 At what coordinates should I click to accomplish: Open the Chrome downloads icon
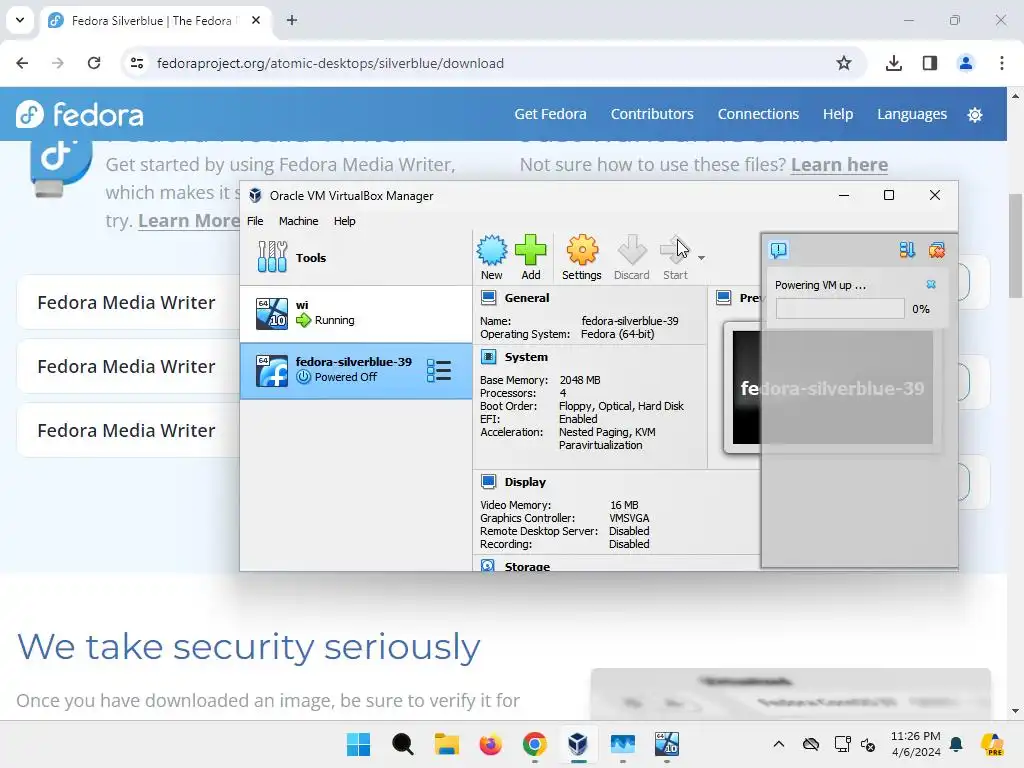click(894, 63)
